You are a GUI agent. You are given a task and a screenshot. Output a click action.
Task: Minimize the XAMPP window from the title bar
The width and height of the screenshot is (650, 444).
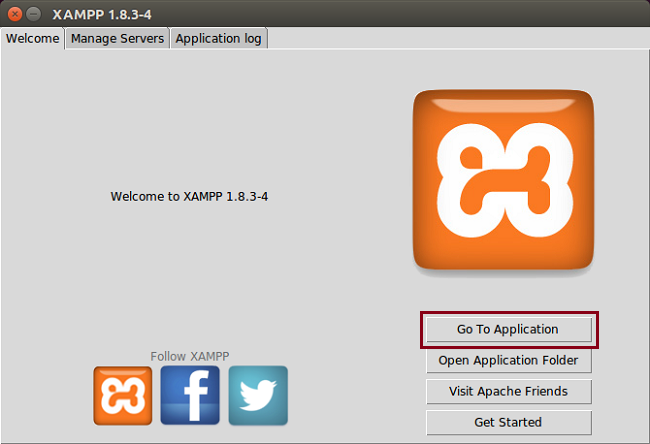(34, 14)
